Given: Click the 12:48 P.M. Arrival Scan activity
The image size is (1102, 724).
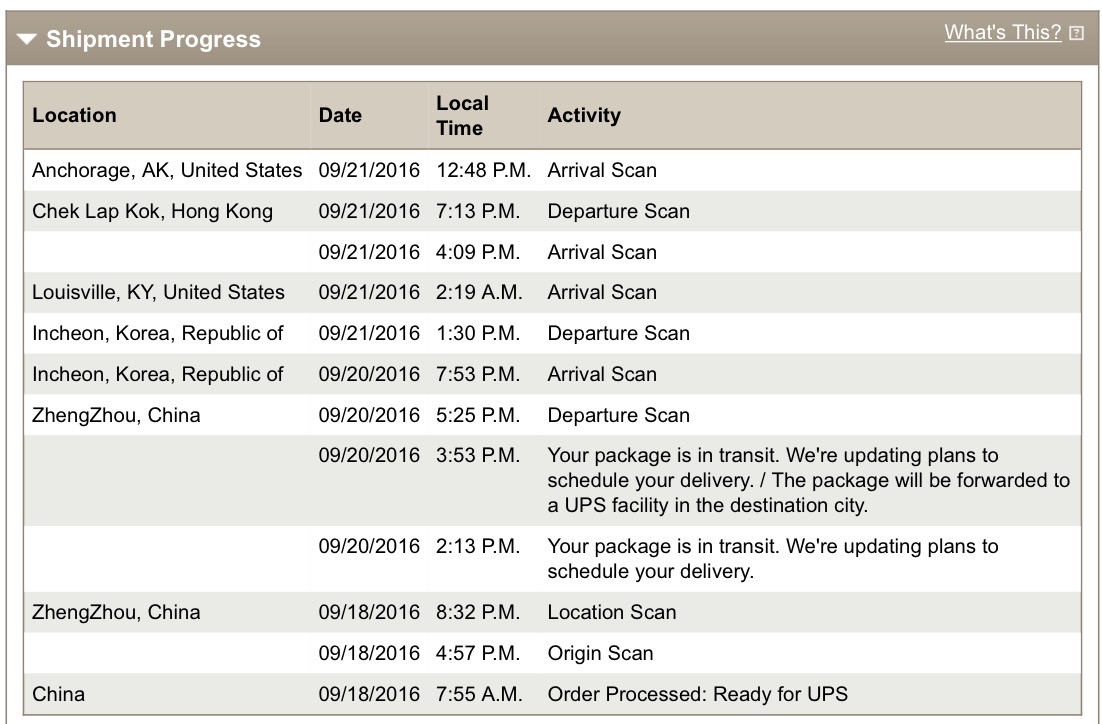Looking at the screenshot, I should 602,170.
